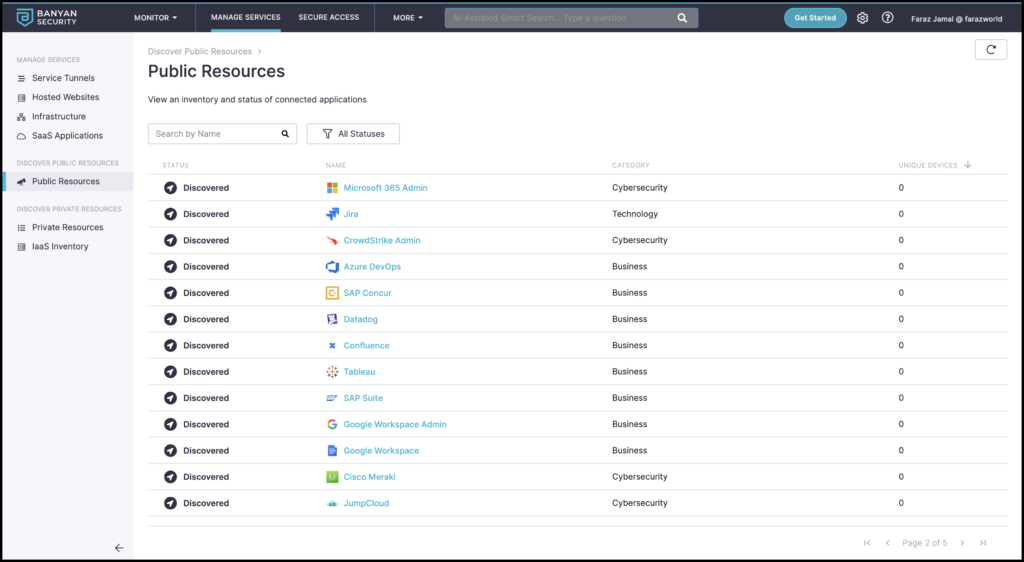Open the Monitor dropdown menu
This screenshot has width=1024, height=562.
pyautogui.click(x=155, y=18)
